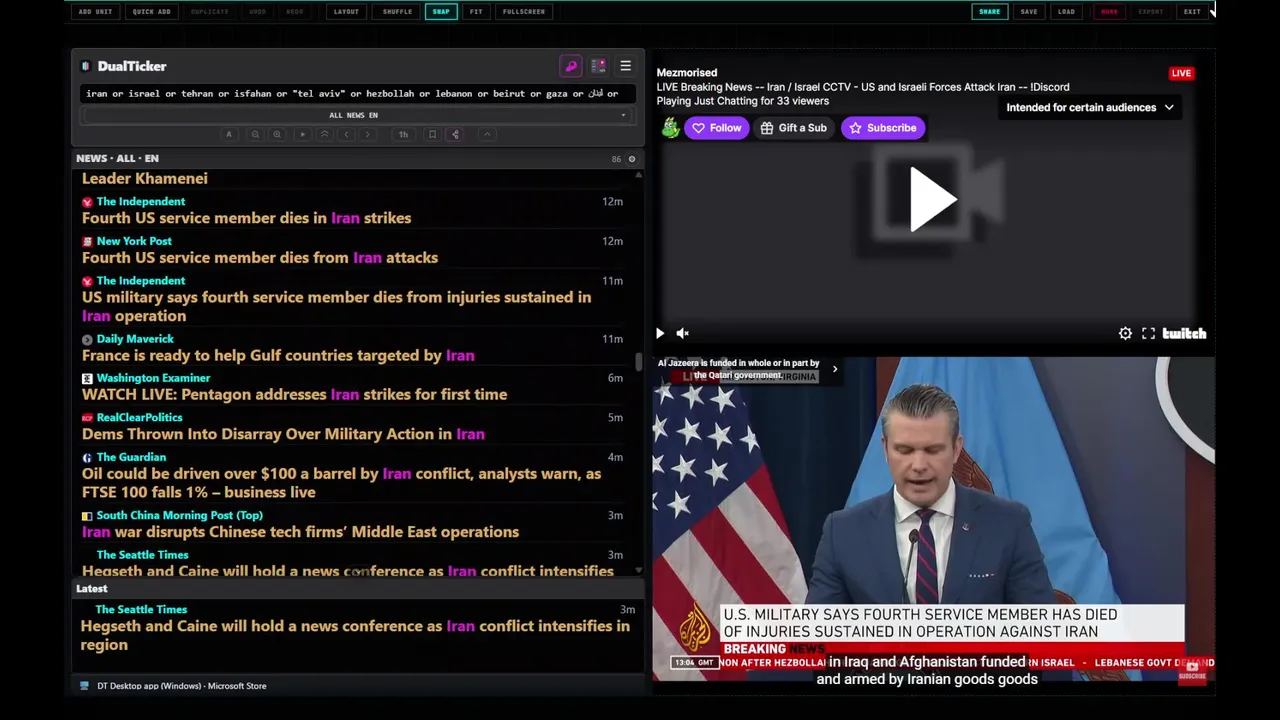1280x720 pixels.
Task: Click scroll down arrow of news list
Action: [x=638, y=570]
